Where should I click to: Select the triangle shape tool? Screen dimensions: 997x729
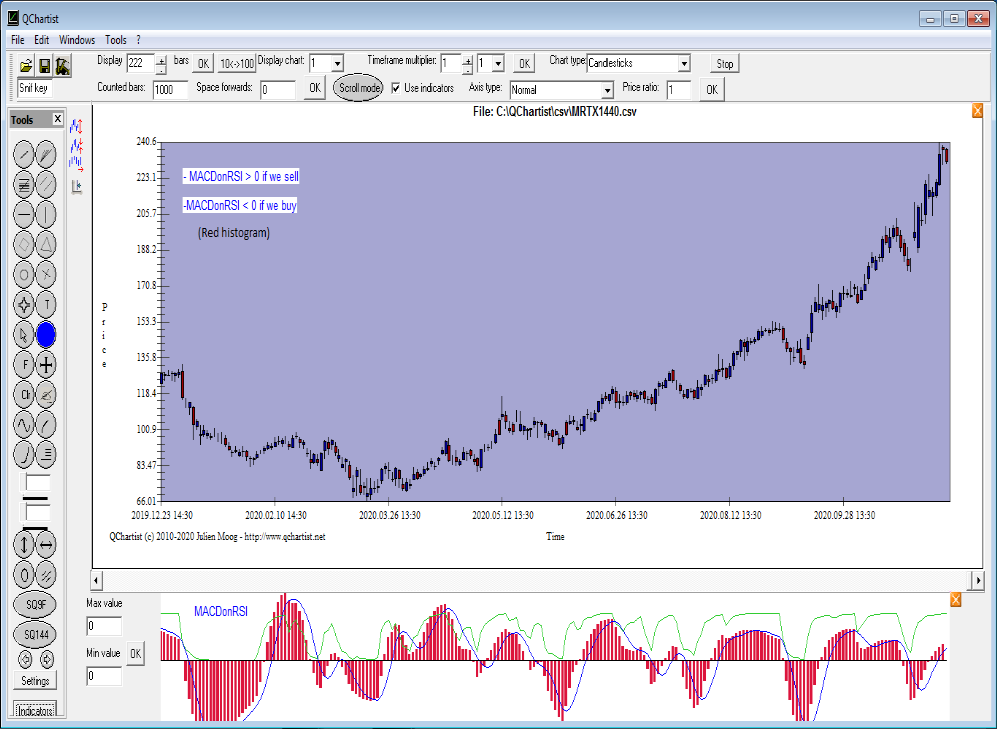pos(47,244)
